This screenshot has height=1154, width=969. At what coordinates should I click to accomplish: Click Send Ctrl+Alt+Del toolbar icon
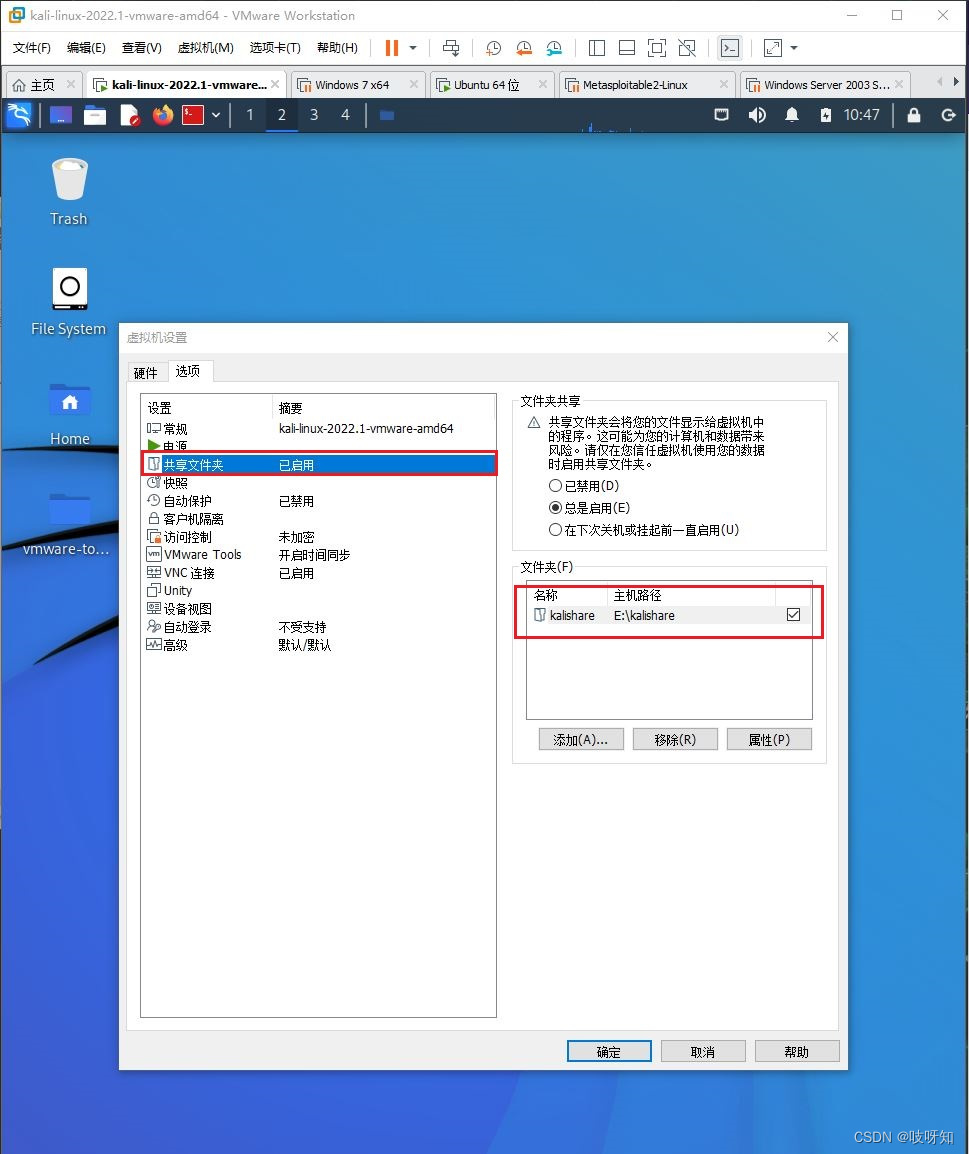coord(451,48)
